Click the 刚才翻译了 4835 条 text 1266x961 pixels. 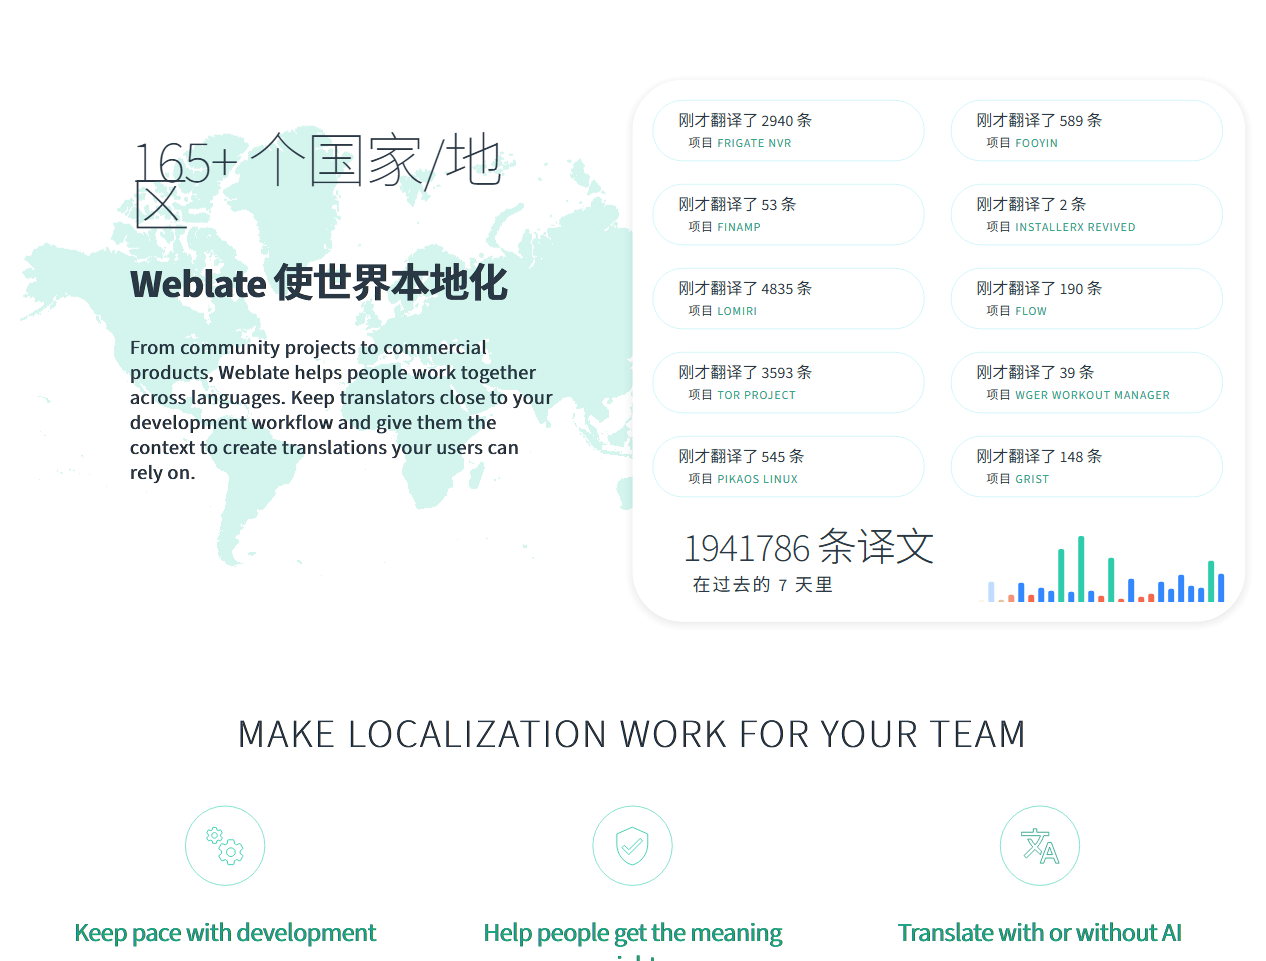tap(745, 288)
